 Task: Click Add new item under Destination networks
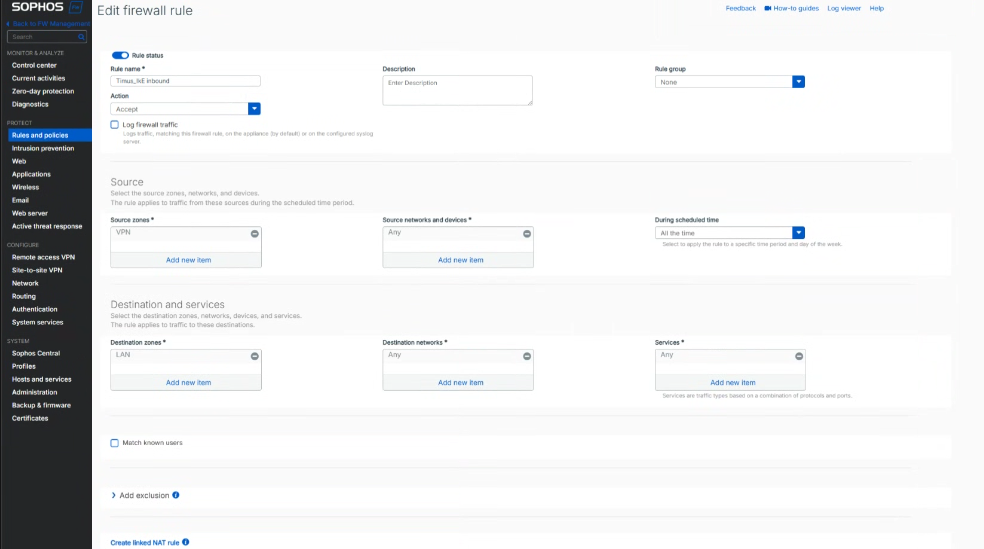pos(461,382)
